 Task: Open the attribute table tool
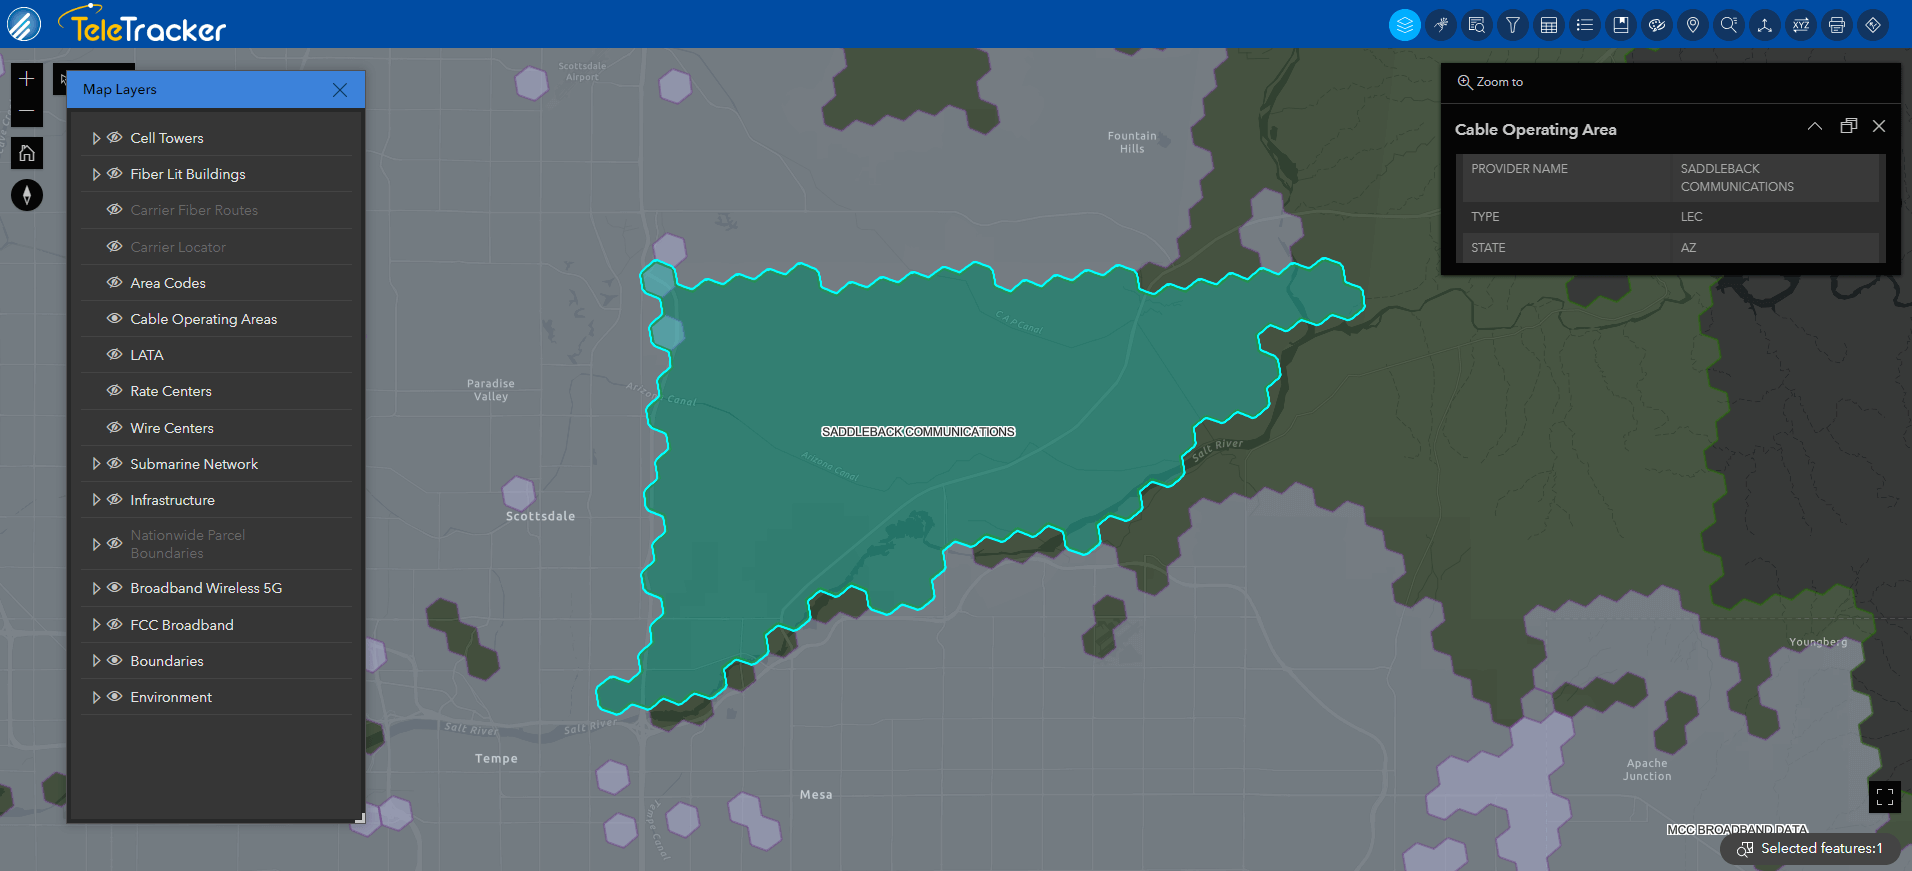point(1549,25)
